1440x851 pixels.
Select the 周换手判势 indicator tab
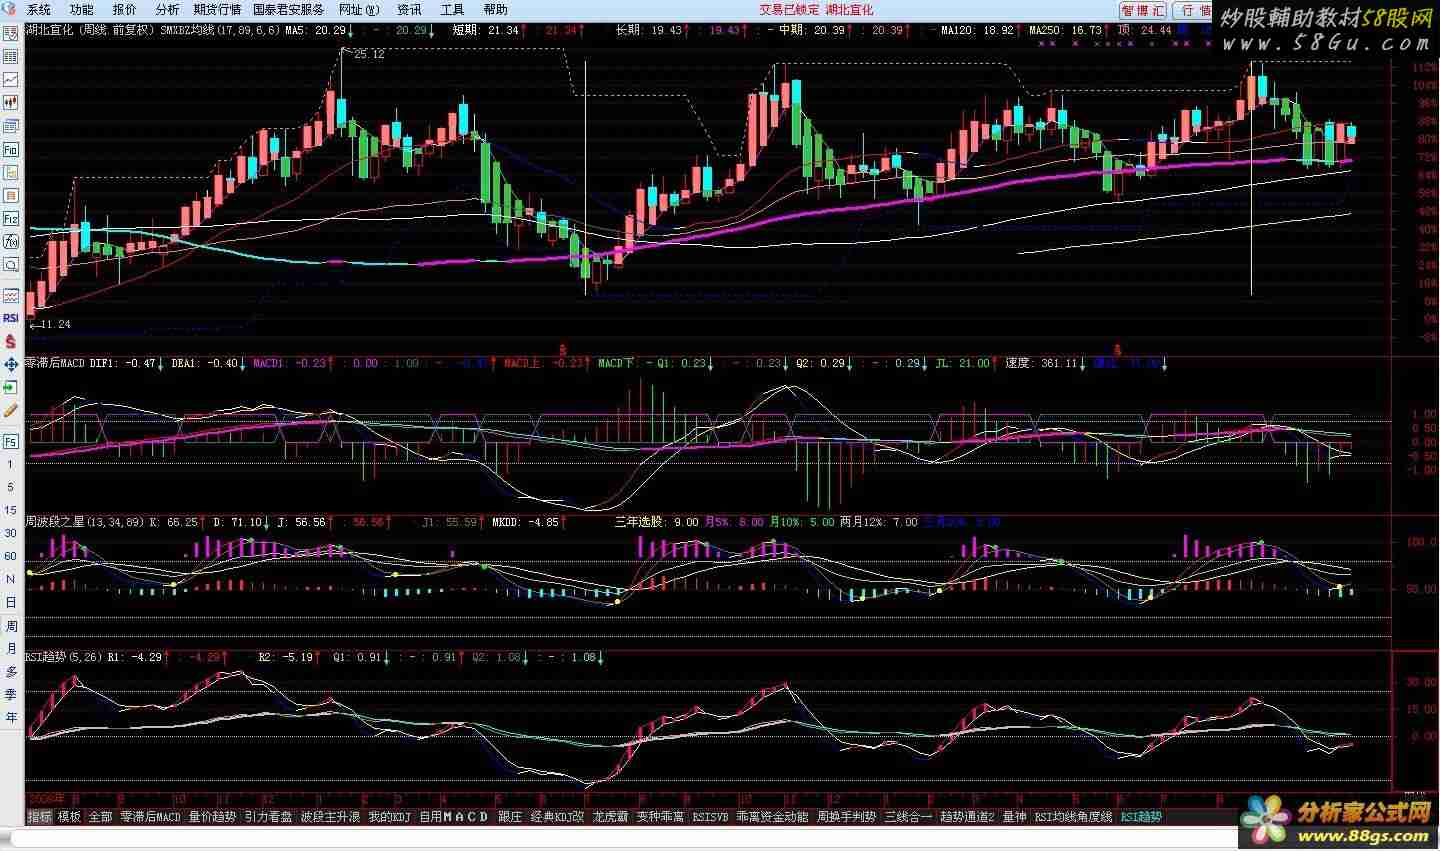(846, 817)
